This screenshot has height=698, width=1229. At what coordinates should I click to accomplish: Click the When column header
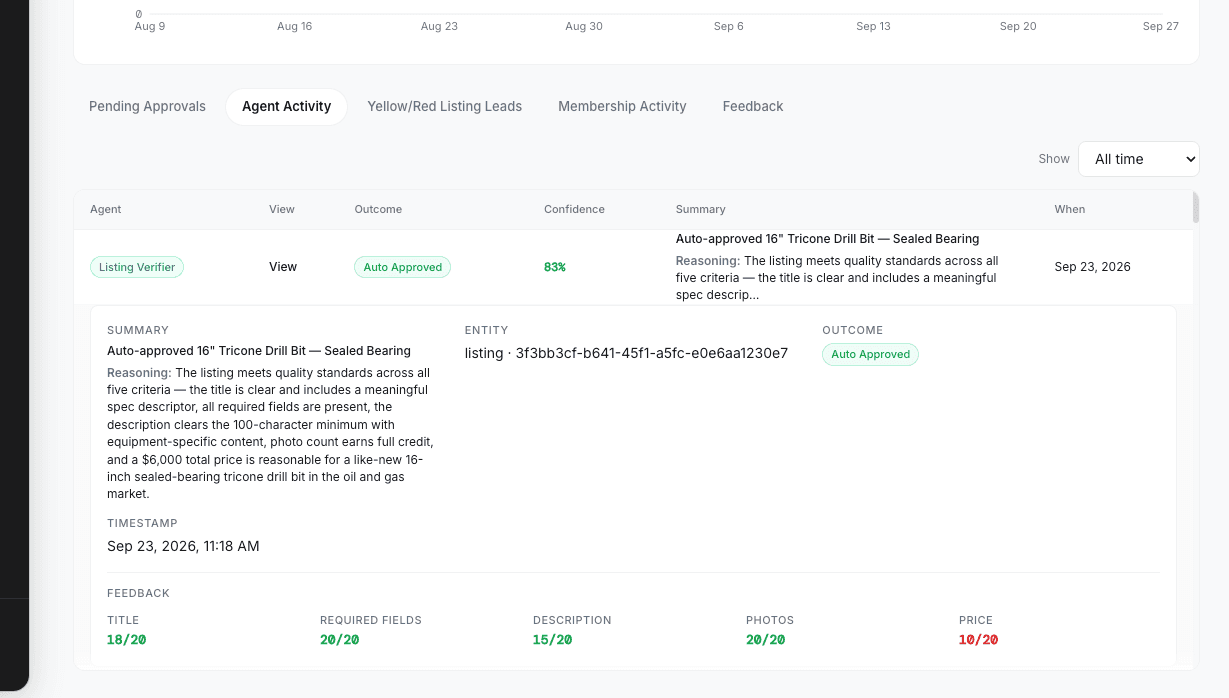[x=1069, y=209]
